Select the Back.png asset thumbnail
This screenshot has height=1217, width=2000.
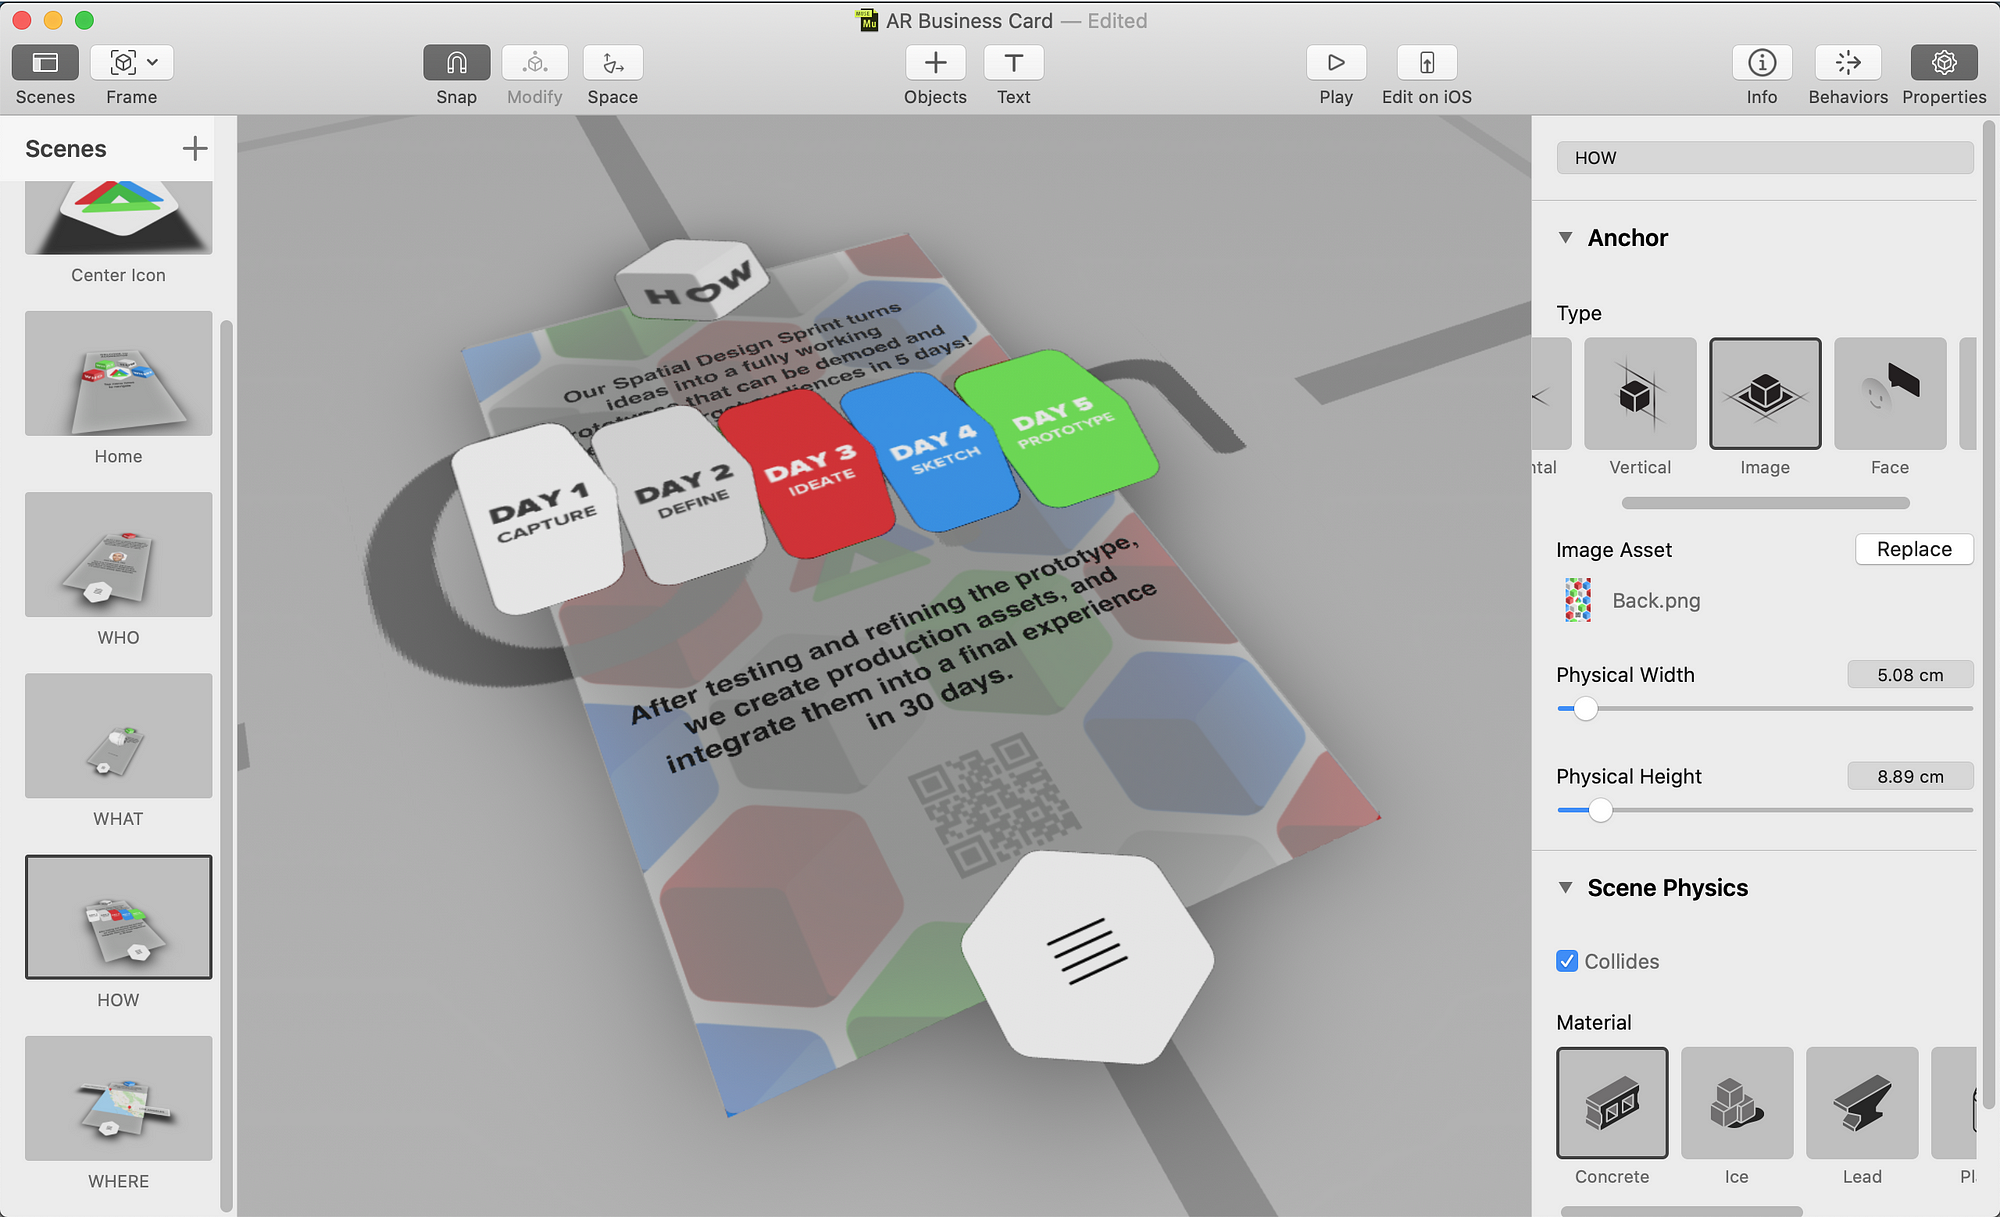tap(1578, 600)
